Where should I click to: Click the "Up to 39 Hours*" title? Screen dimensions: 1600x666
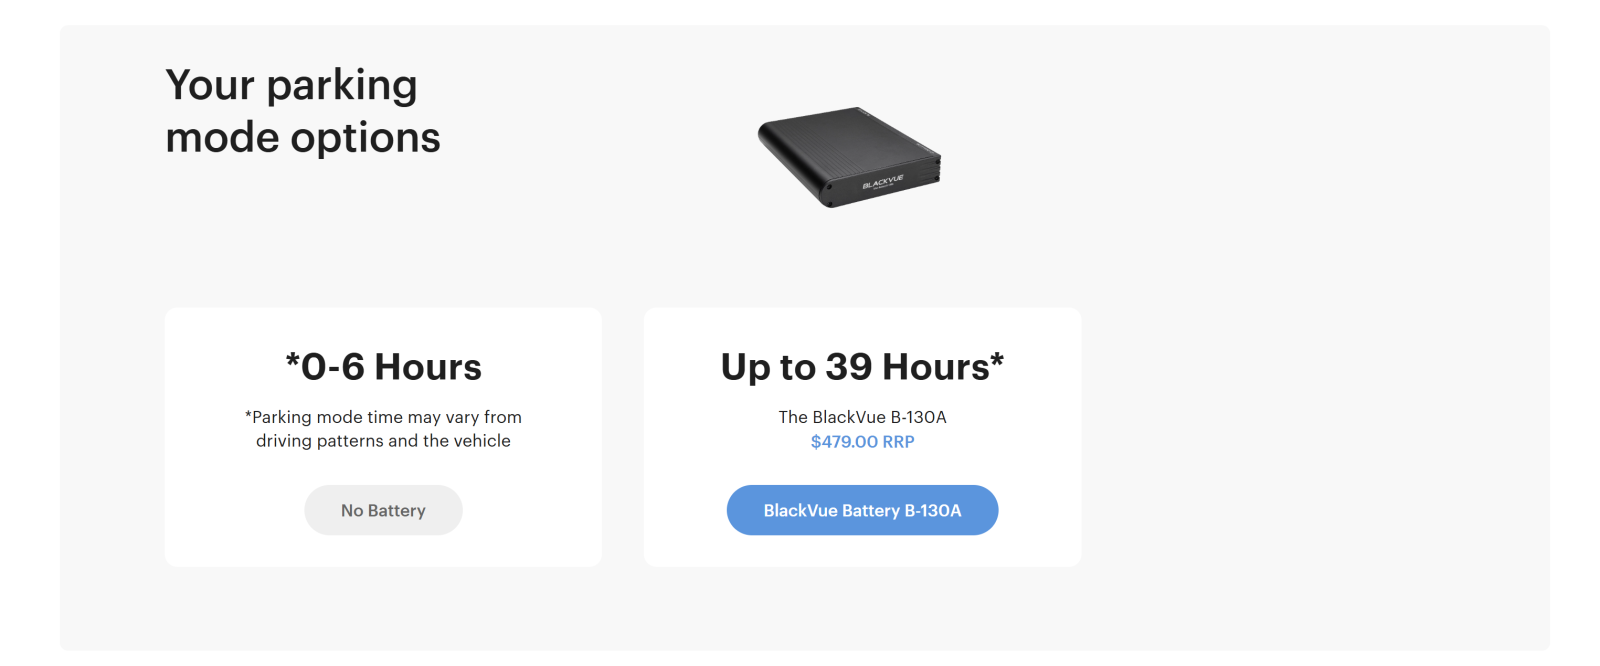coord(862,367)
